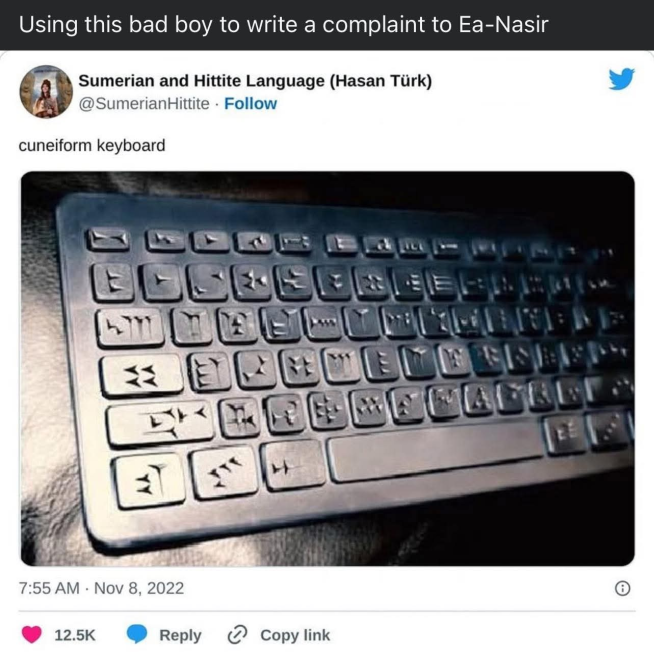
Task: Select the 'cuneiform keyboard' tweet text
Action: pos(92,146)
